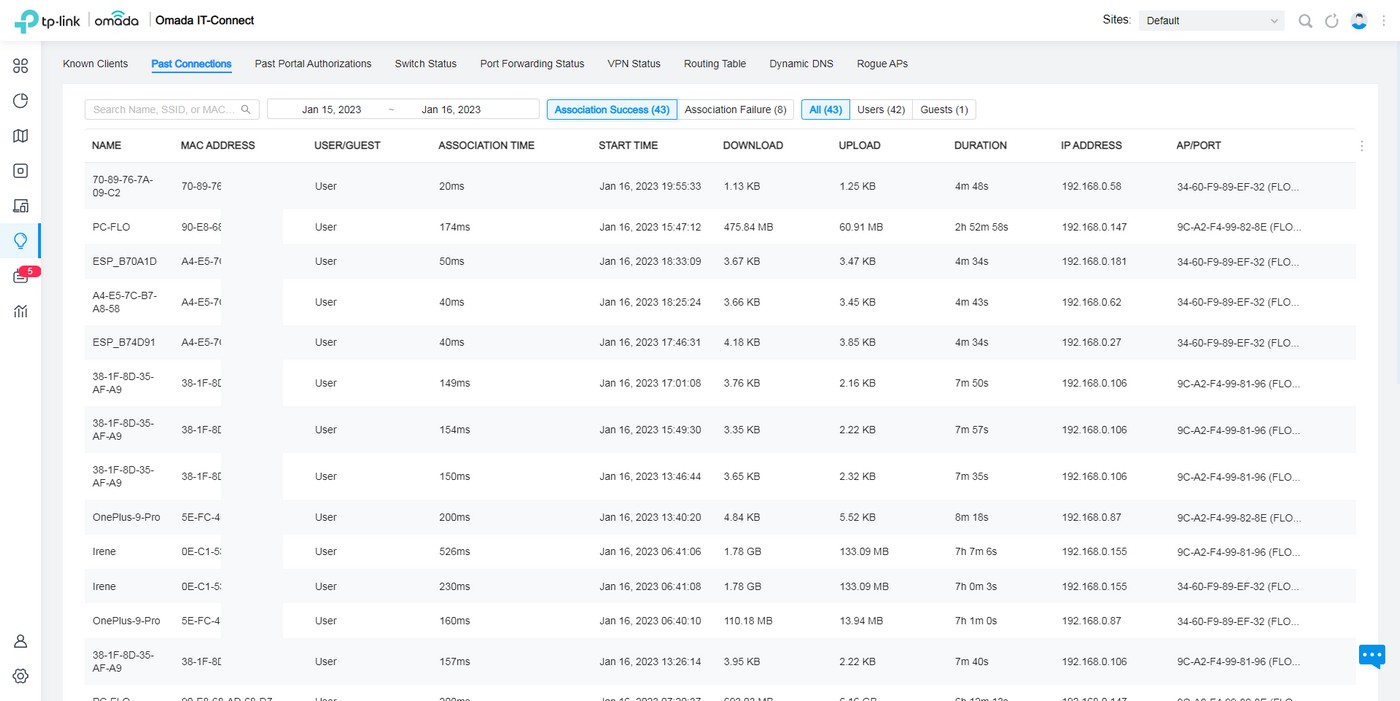Switch to the Rogue APs tab

[882, 64]
